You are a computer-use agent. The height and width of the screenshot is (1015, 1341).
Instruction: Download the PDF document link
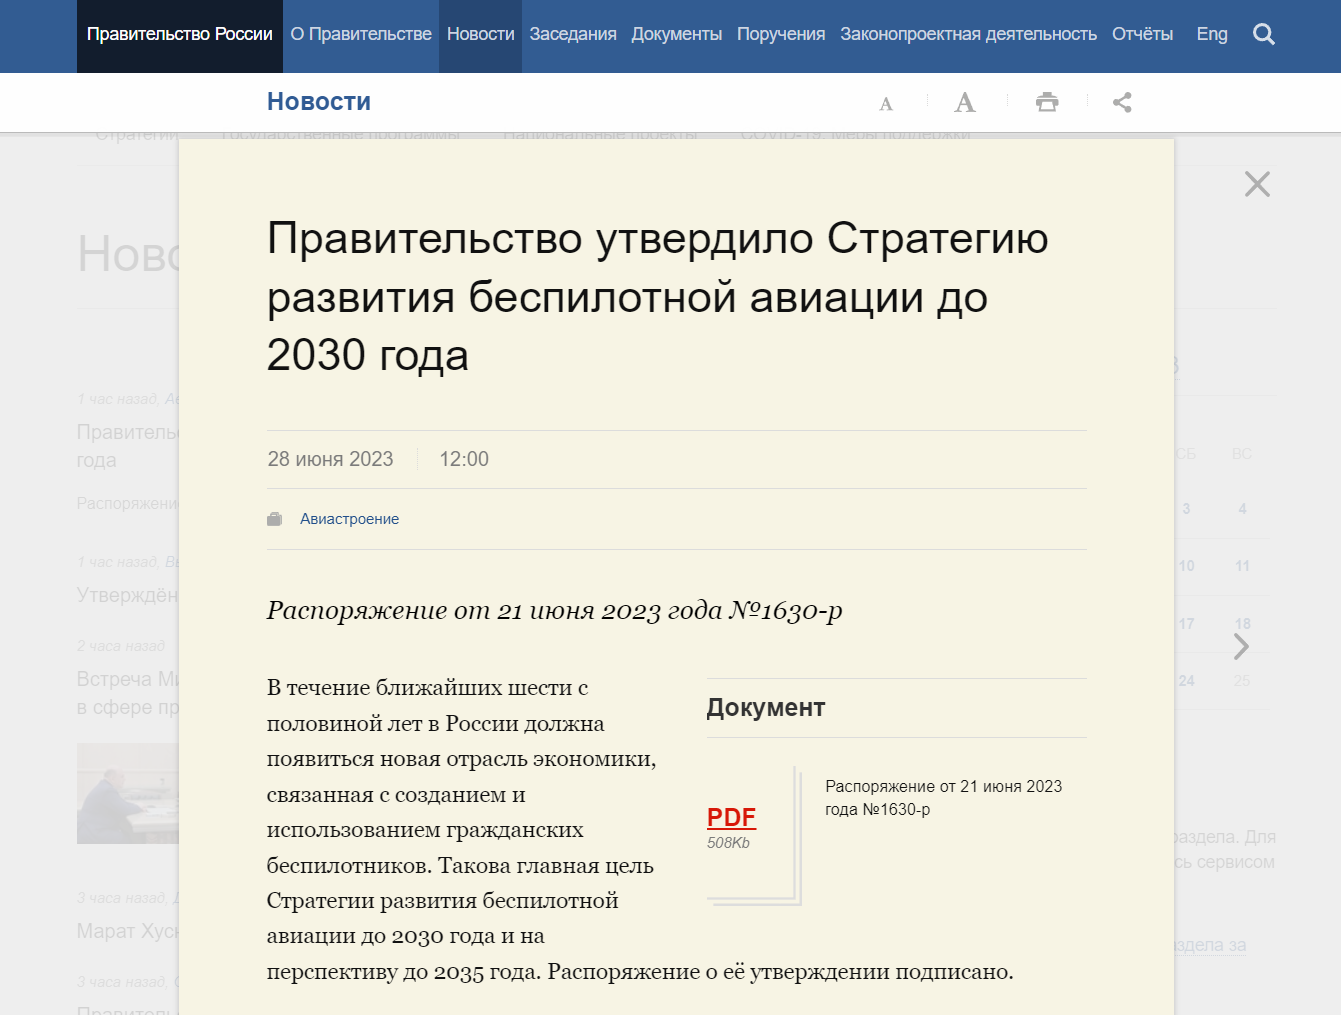tap(731, 817)
